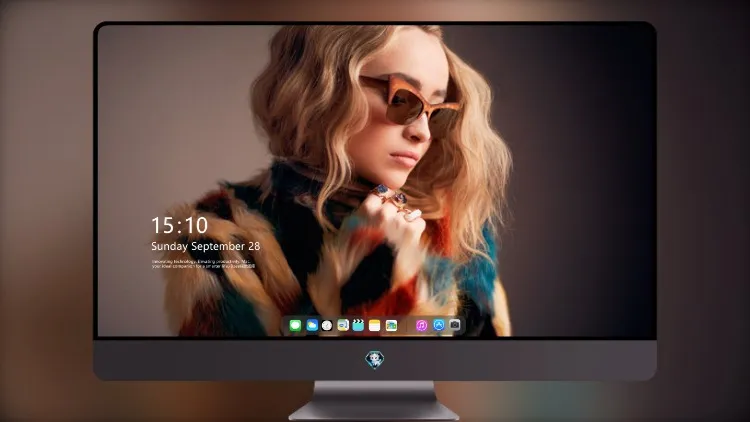Click the Sunday September 28 date text

pos(206,246)
